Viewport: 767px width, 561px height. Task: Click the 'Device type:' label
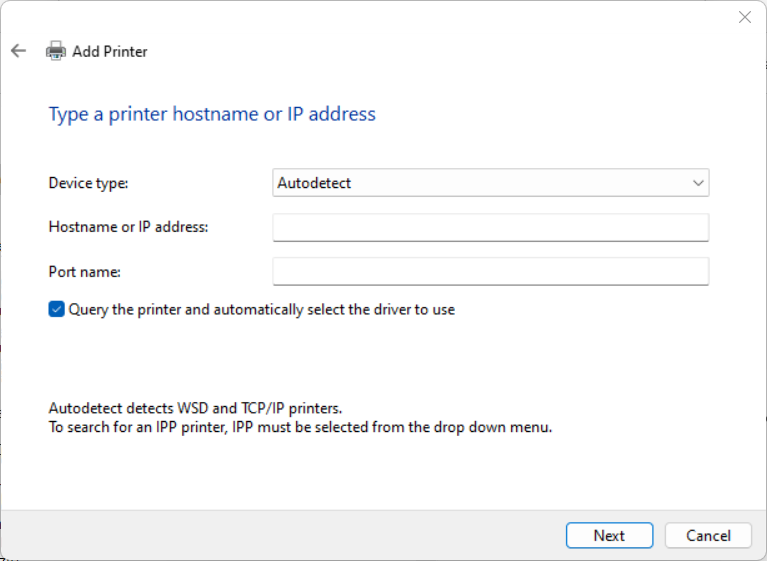89,183
